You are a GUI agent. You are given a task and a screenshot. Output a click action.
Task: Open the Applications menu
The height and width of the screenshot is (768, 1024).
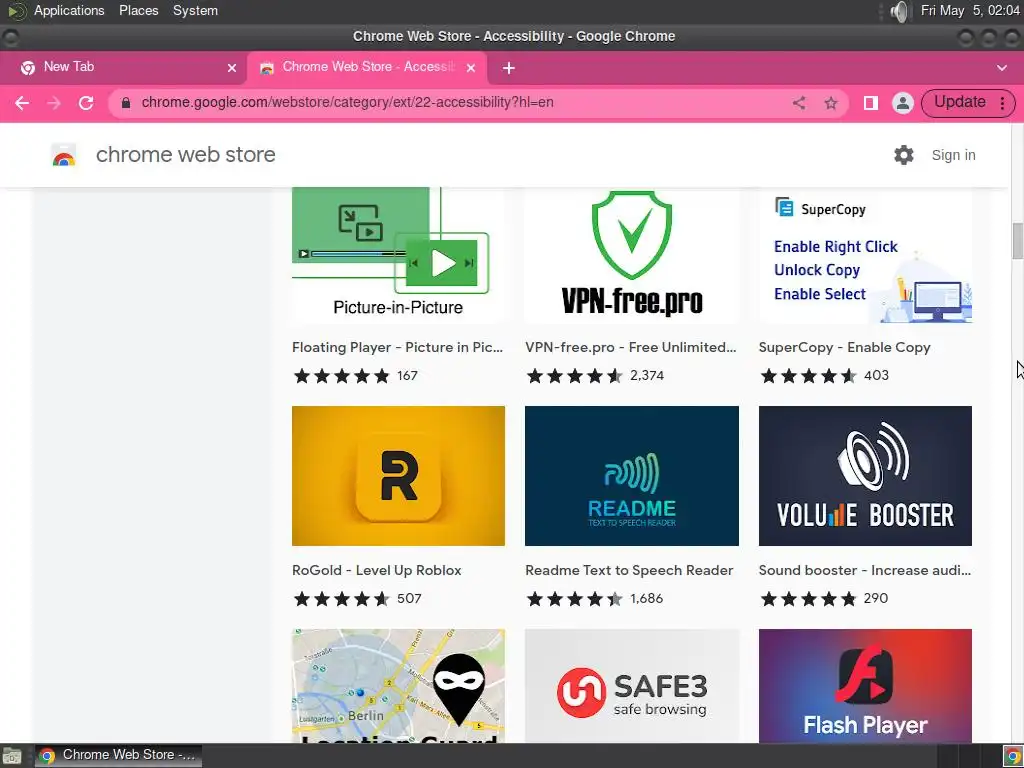[69, 10]
